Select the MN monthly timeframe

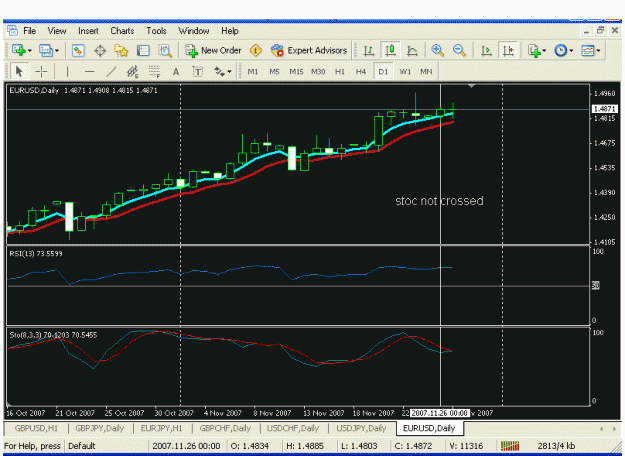[426, 72]
